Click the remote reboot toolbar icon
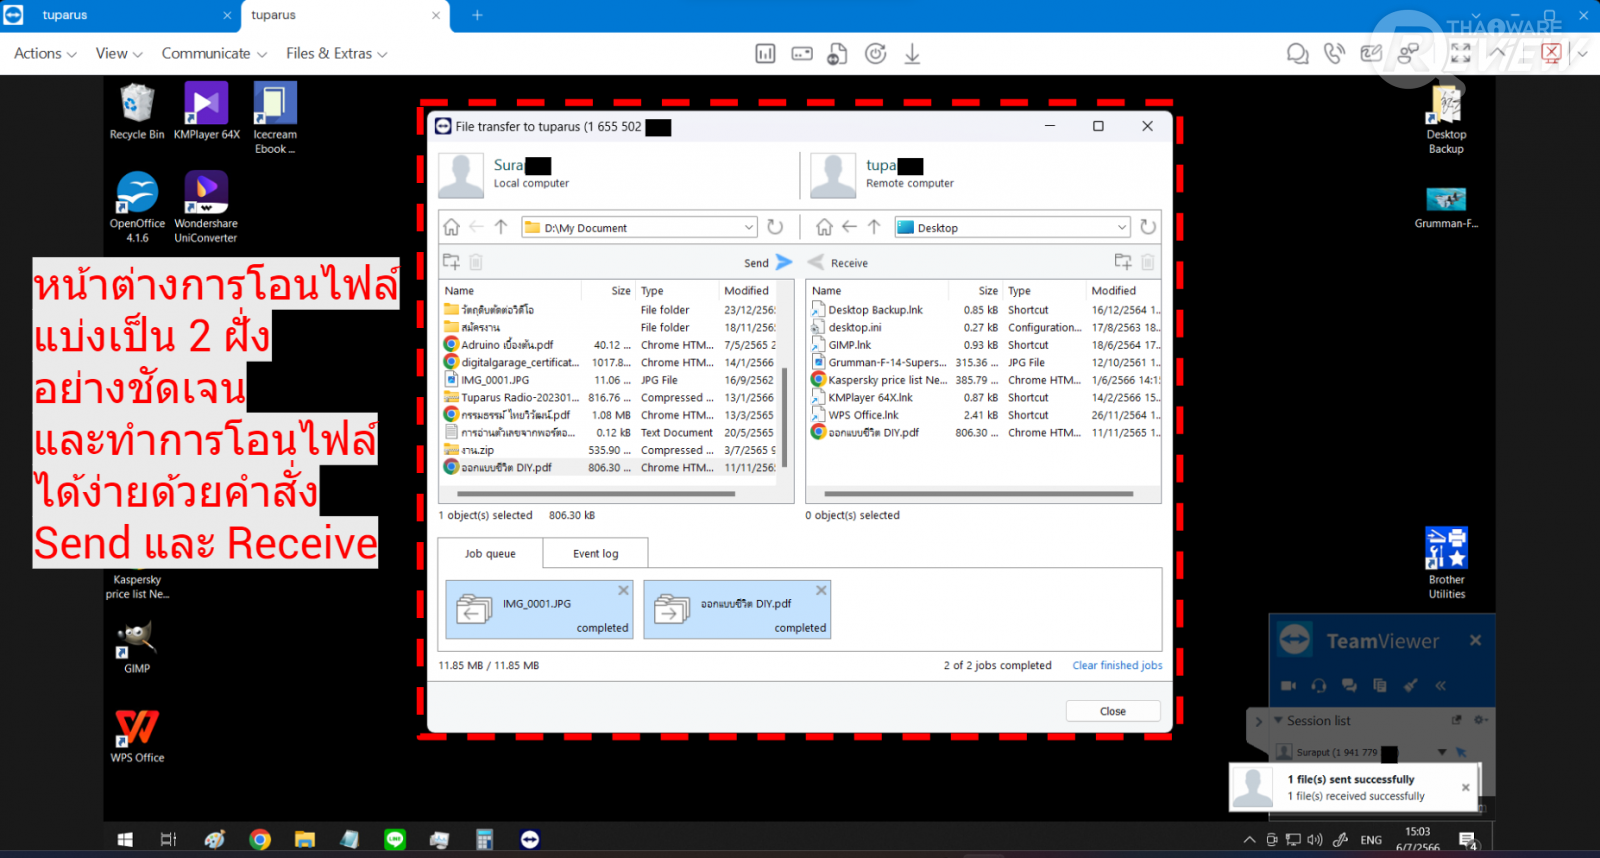The height and width of the screenshot is (858, 1600). [875, 54]
